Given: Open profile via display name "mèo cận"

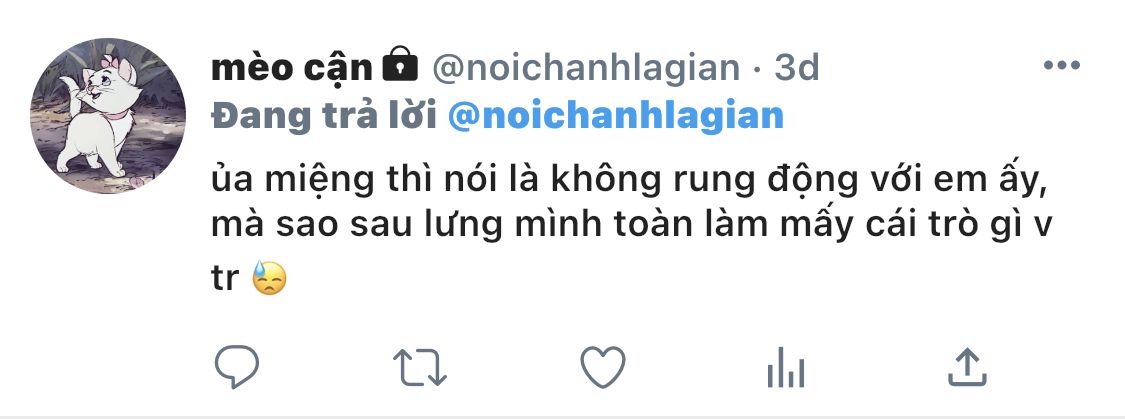Looking at the screenshot, I should [x=292, y=67].
